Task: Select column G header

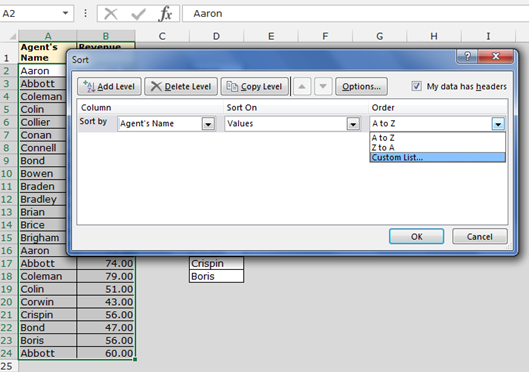Action: point(380,36)
